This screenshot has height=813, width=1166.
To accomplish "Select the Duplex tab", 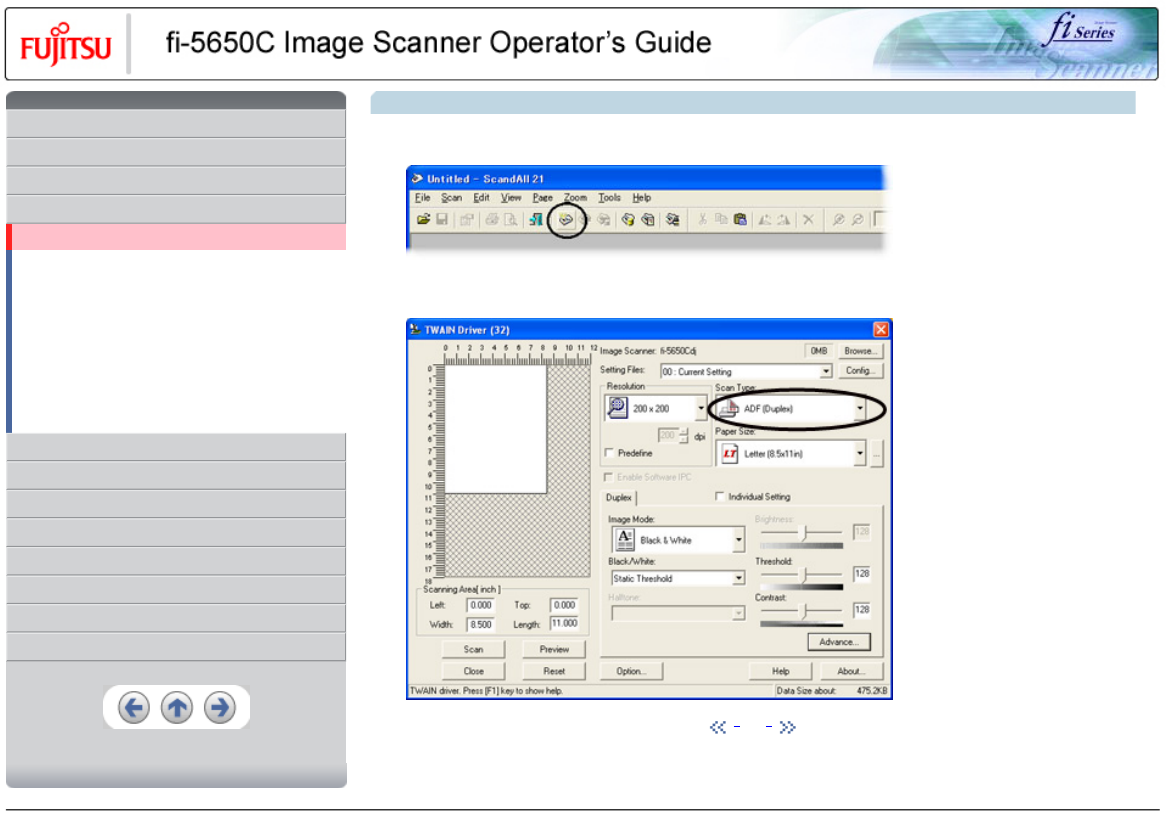I will pos(619,498).
